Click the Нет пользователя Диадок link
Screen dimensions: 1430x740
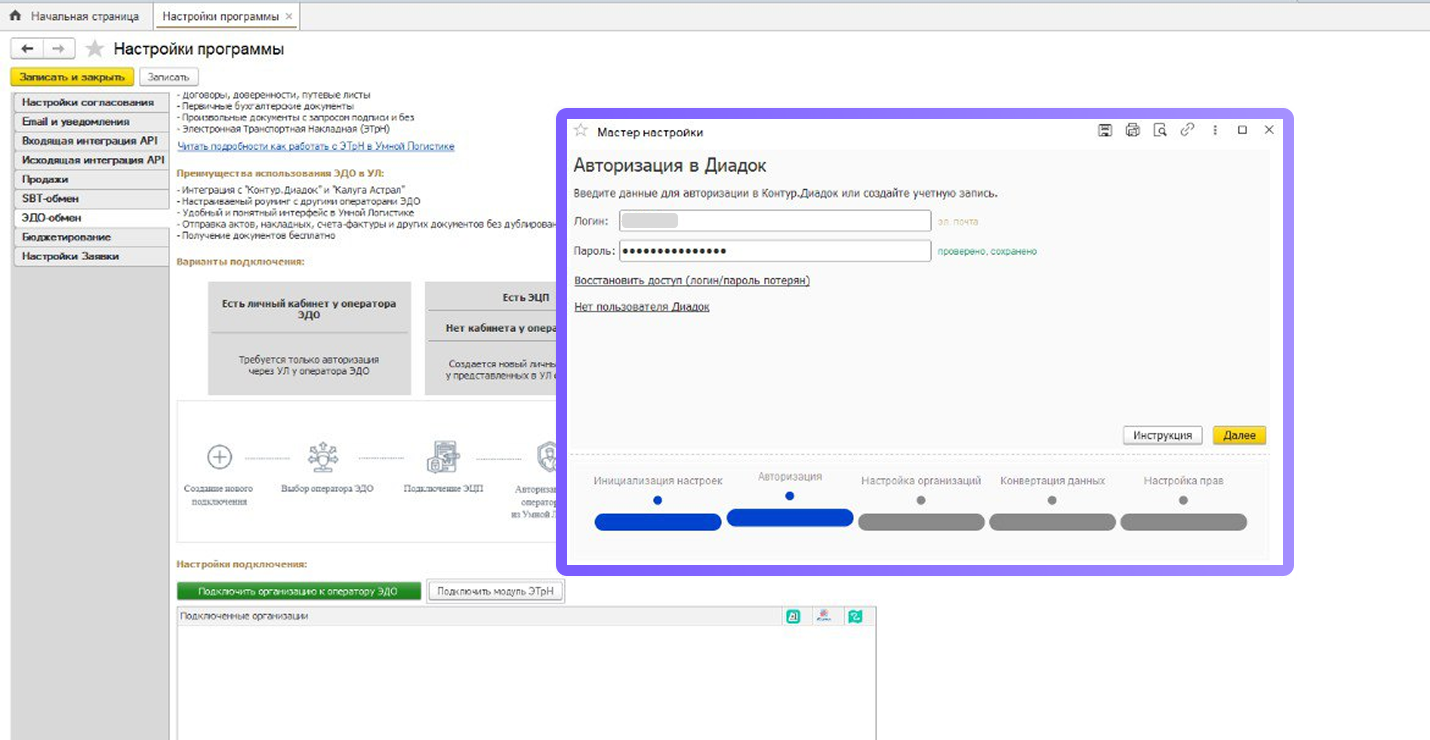(x=642, y=306)
